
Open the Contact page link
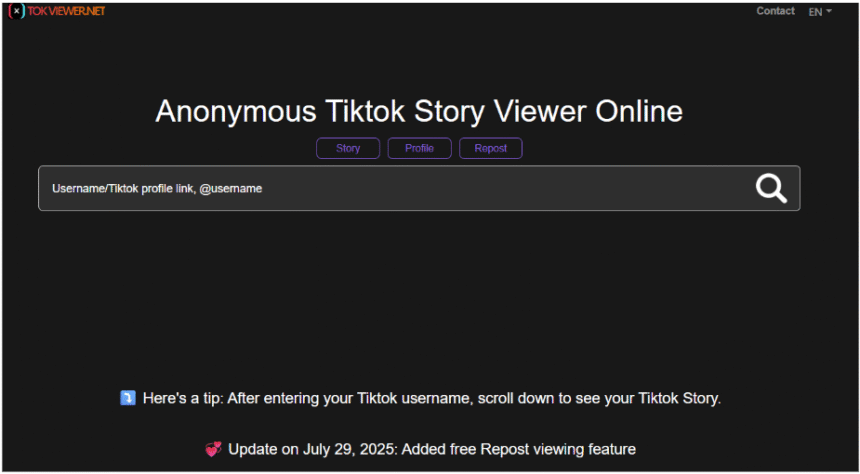pos(775,11)
